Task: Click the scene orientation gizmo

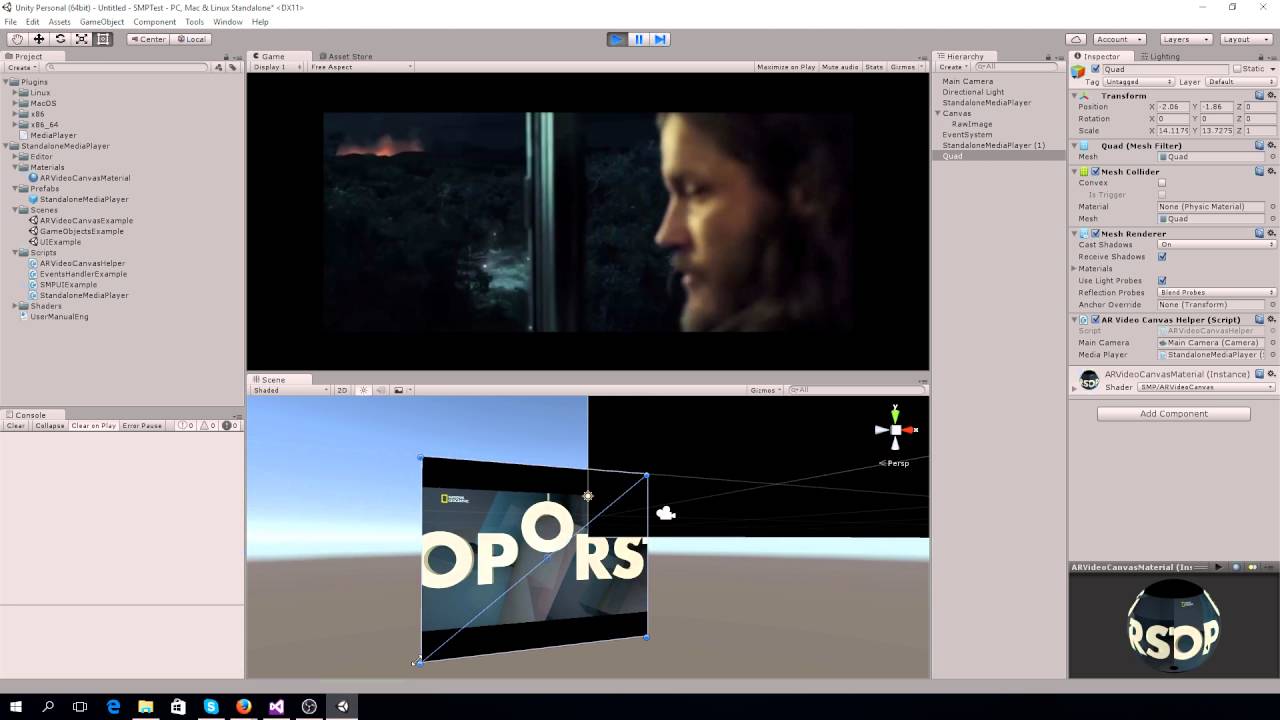Action: coord(895,429)
